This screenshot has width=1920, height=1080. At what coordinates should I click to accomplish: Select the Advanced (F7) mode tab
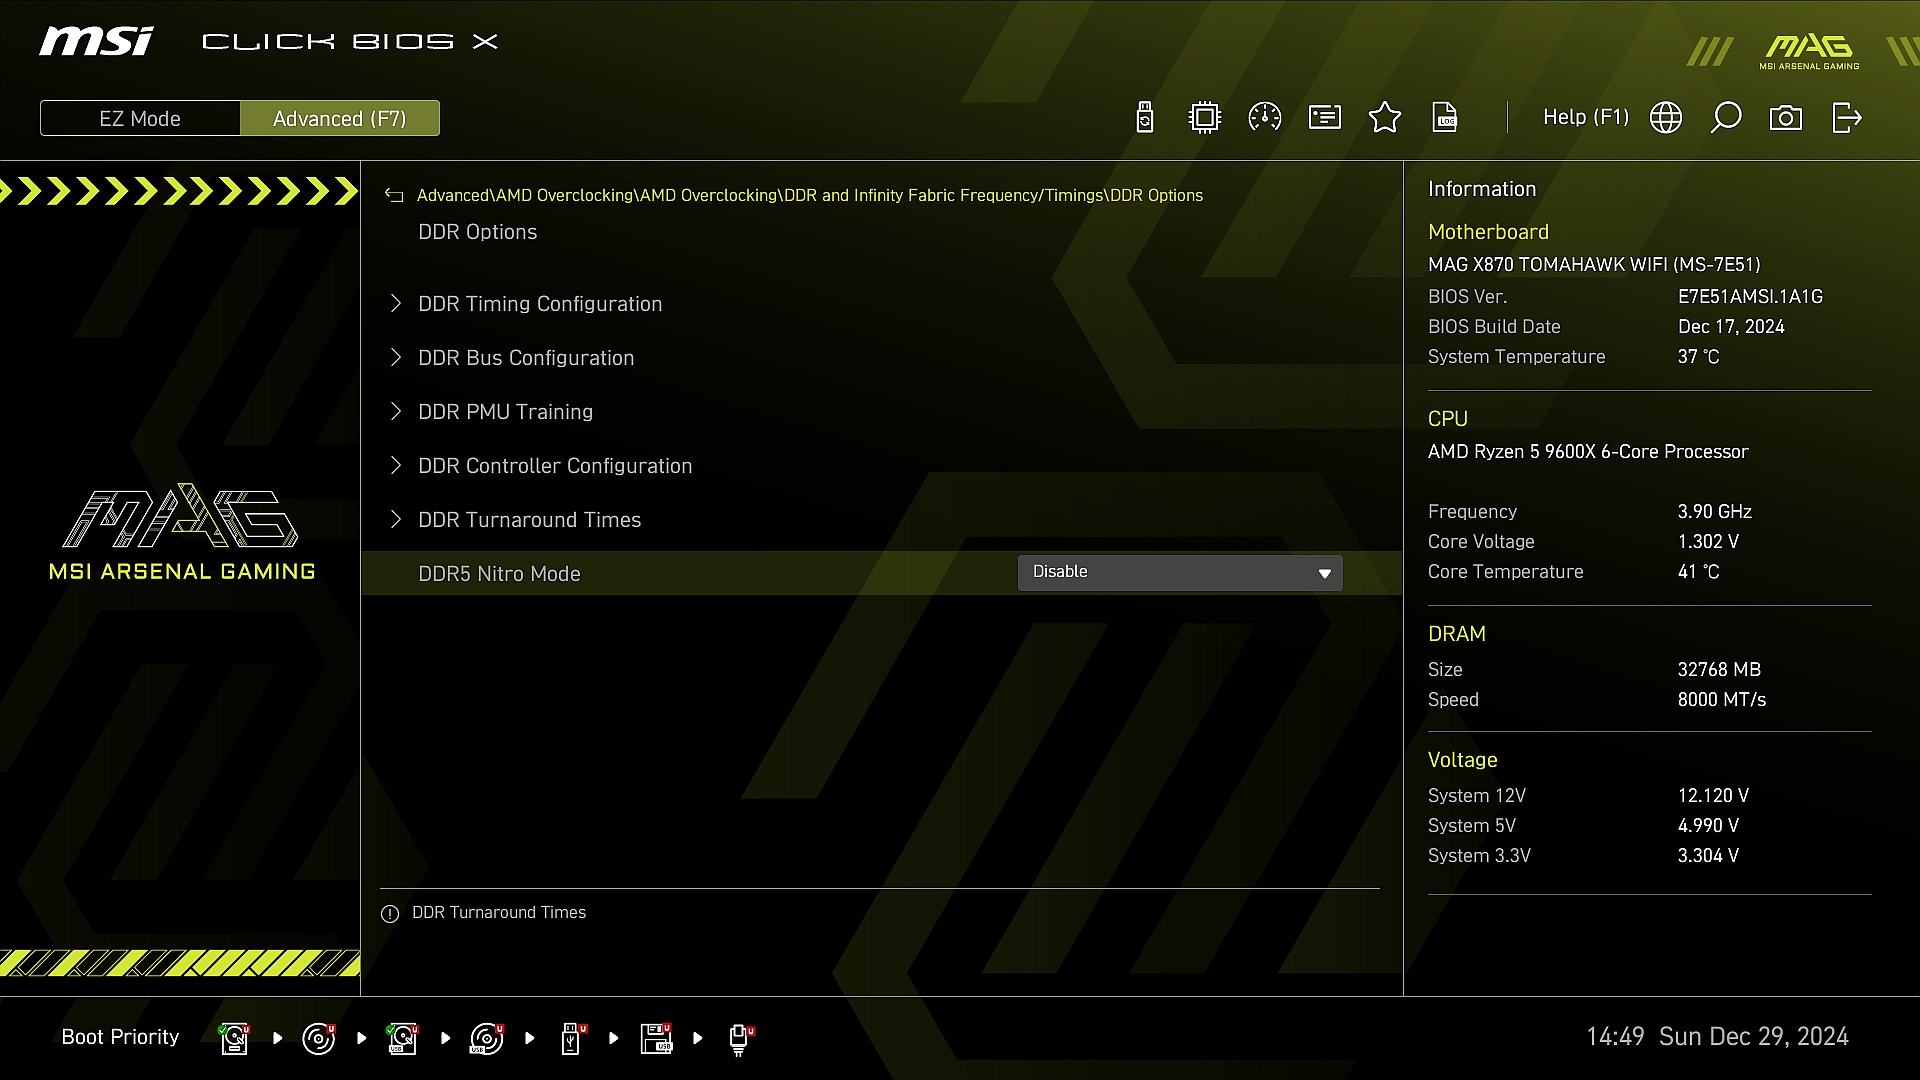click(x=340, y=118)
